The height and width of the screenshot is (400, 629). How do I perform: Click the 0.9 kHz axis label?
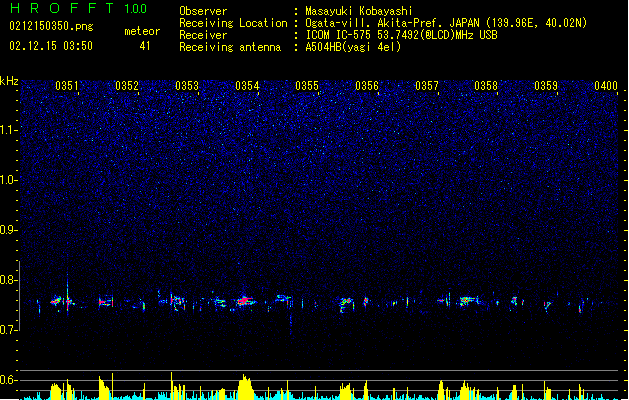[x=8, y=230]
